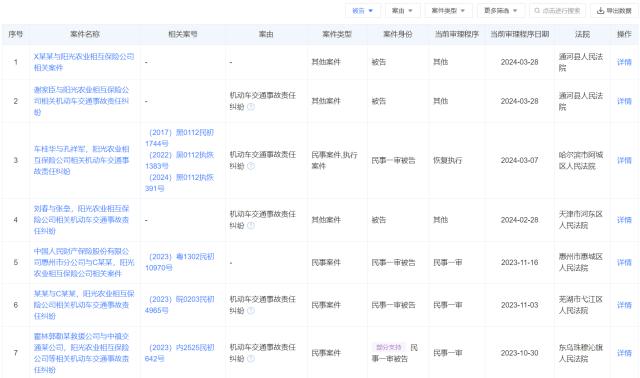Image resolution: width=640 pixels, height=378 pixels.
Task: Select the date 2024-02-28 cell
Action: coord(520,220)
